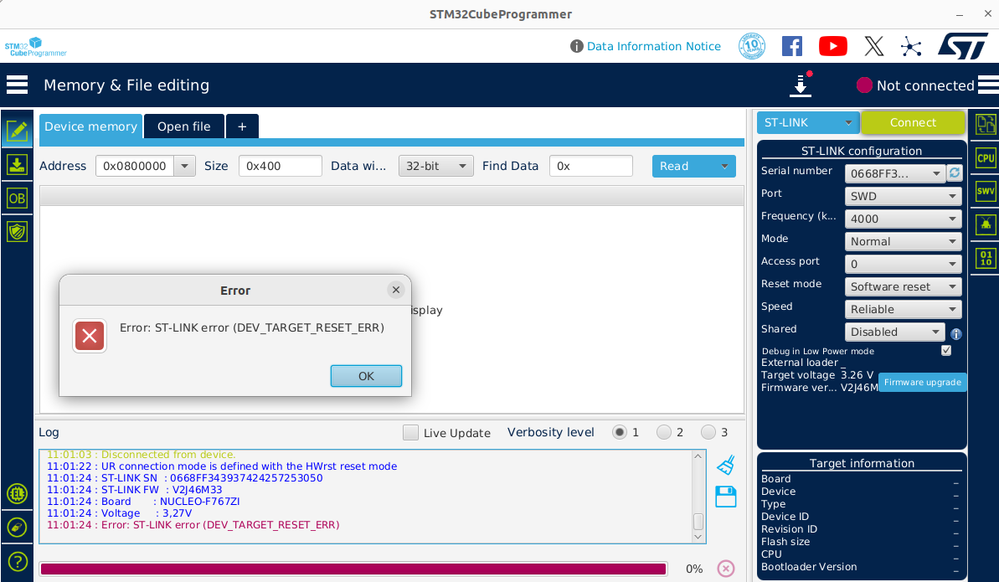This screenshot has height=582, width=999.
Task: Switch to the Open file tab
Action: [x=184, y=126]
